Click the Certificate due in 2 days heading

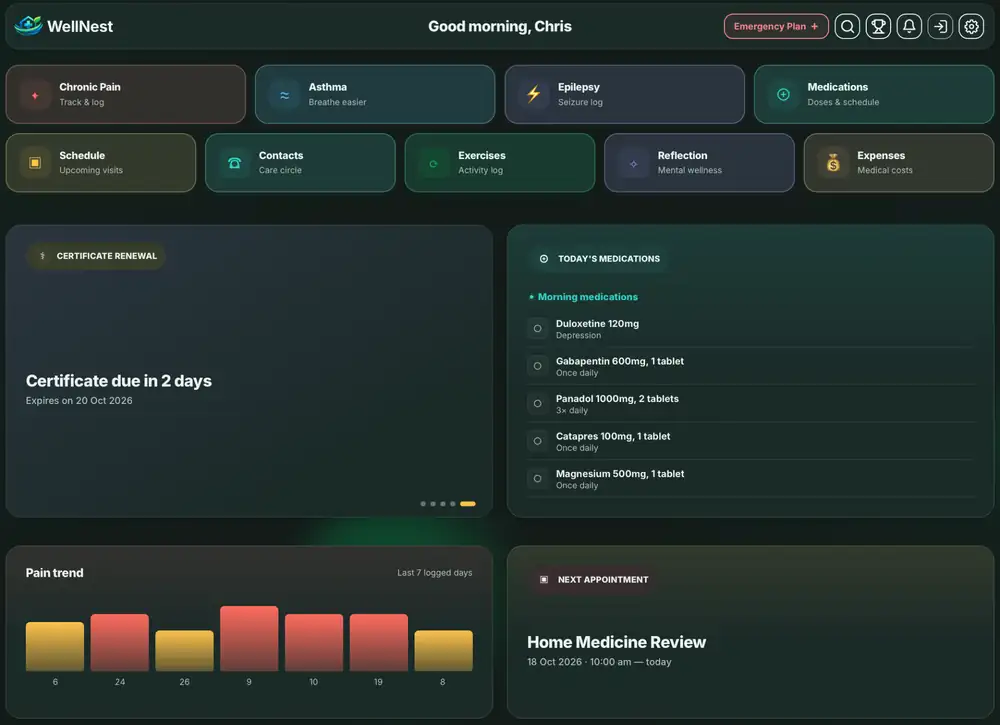click(119, 381)
